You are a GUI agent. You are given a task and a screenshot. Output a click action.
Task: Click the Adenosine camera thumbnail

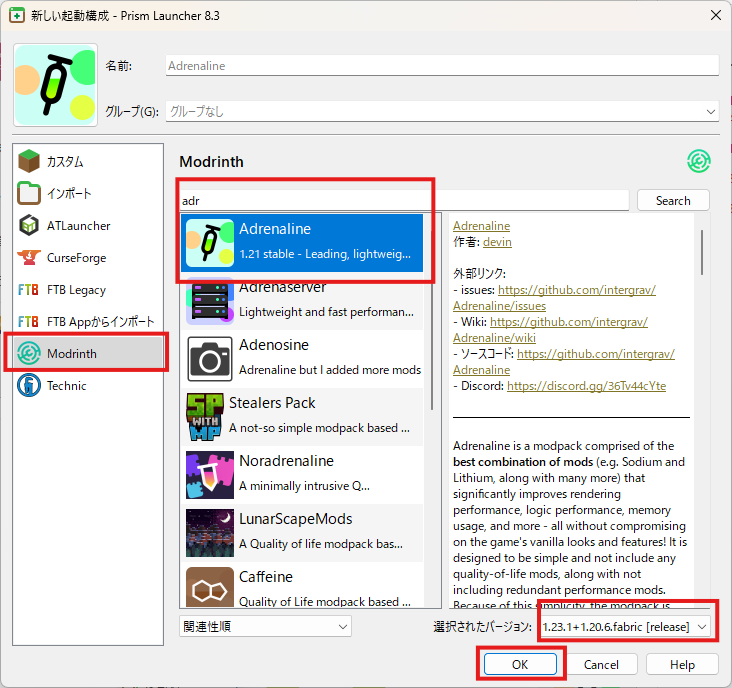point(210,359)
